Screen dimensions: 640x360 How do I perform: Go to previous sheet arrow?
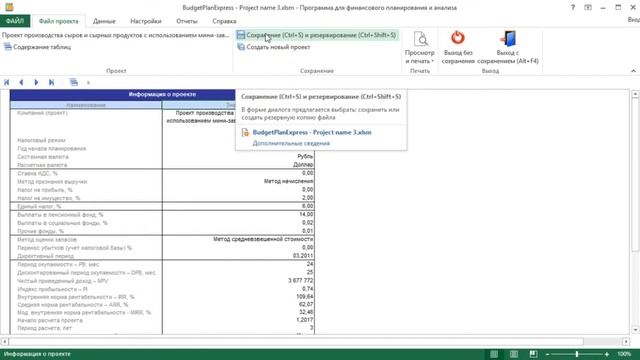pyautogui.click(x=21, y=82)
